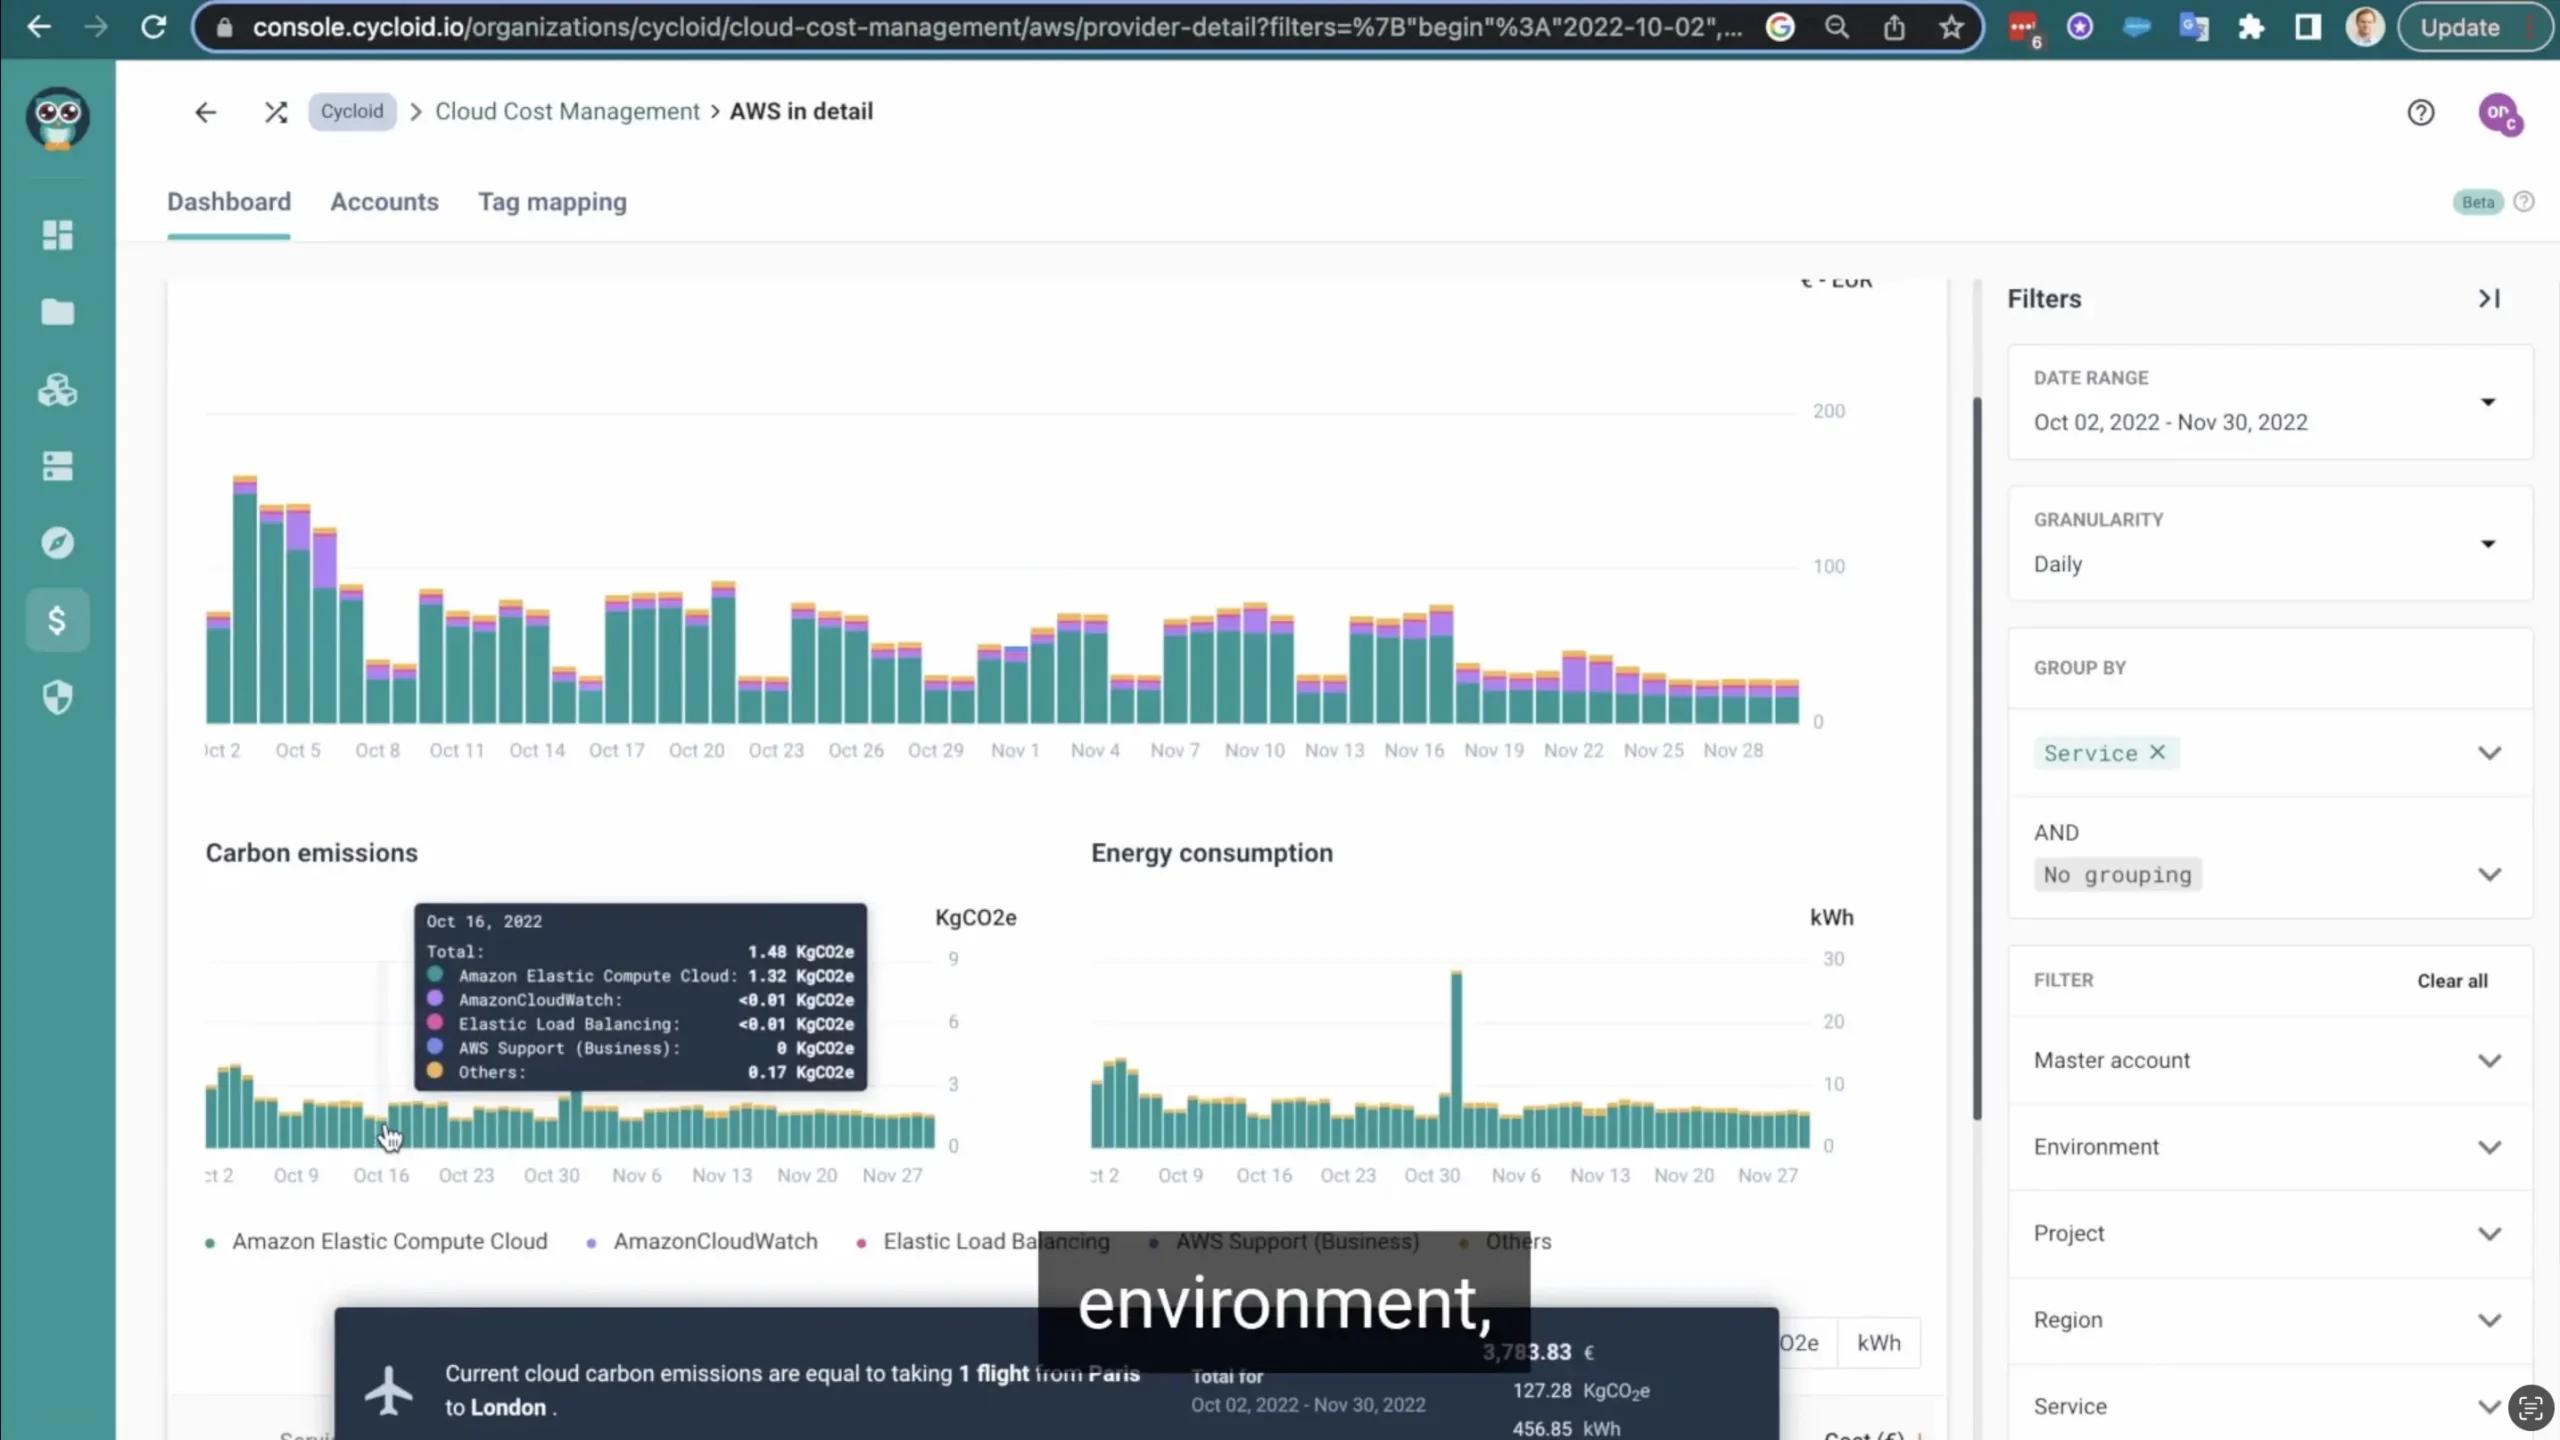Collapse the Filters panel arrow icon
2560x1440 pixels.
2489,299
